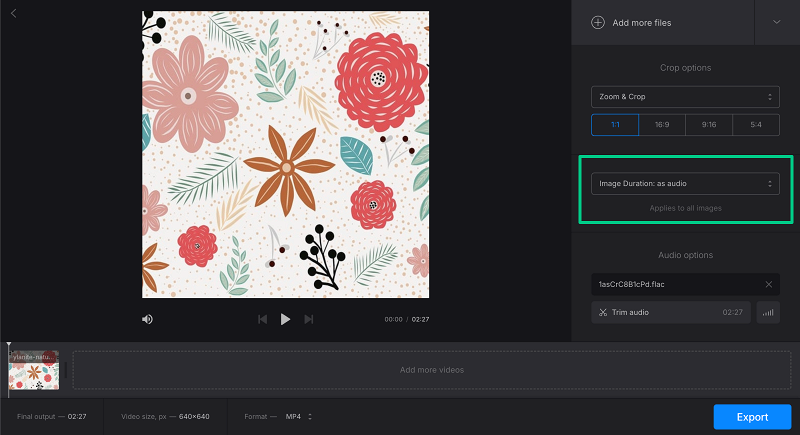Select the 1:1 aspect ratio
The width and height of the screenshot is (800, 435).
(615, 124)
